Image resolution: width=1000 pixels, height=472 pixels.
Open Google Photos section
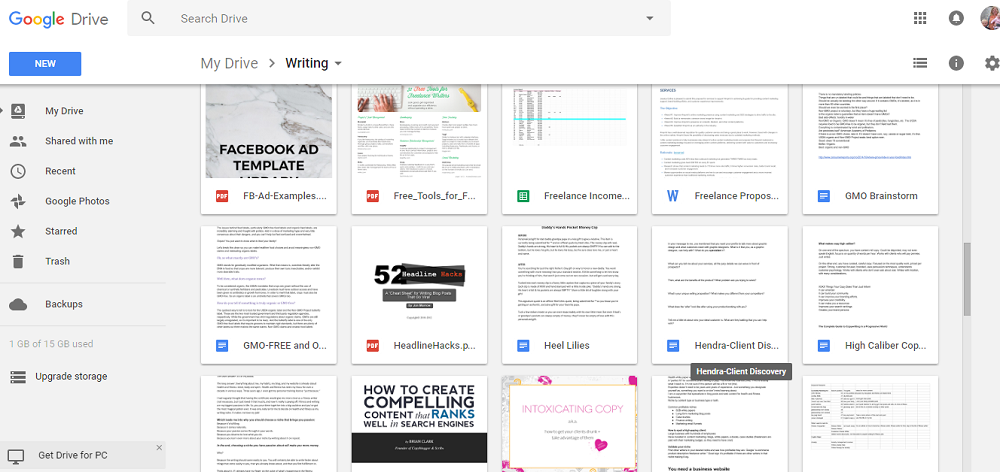77,201
